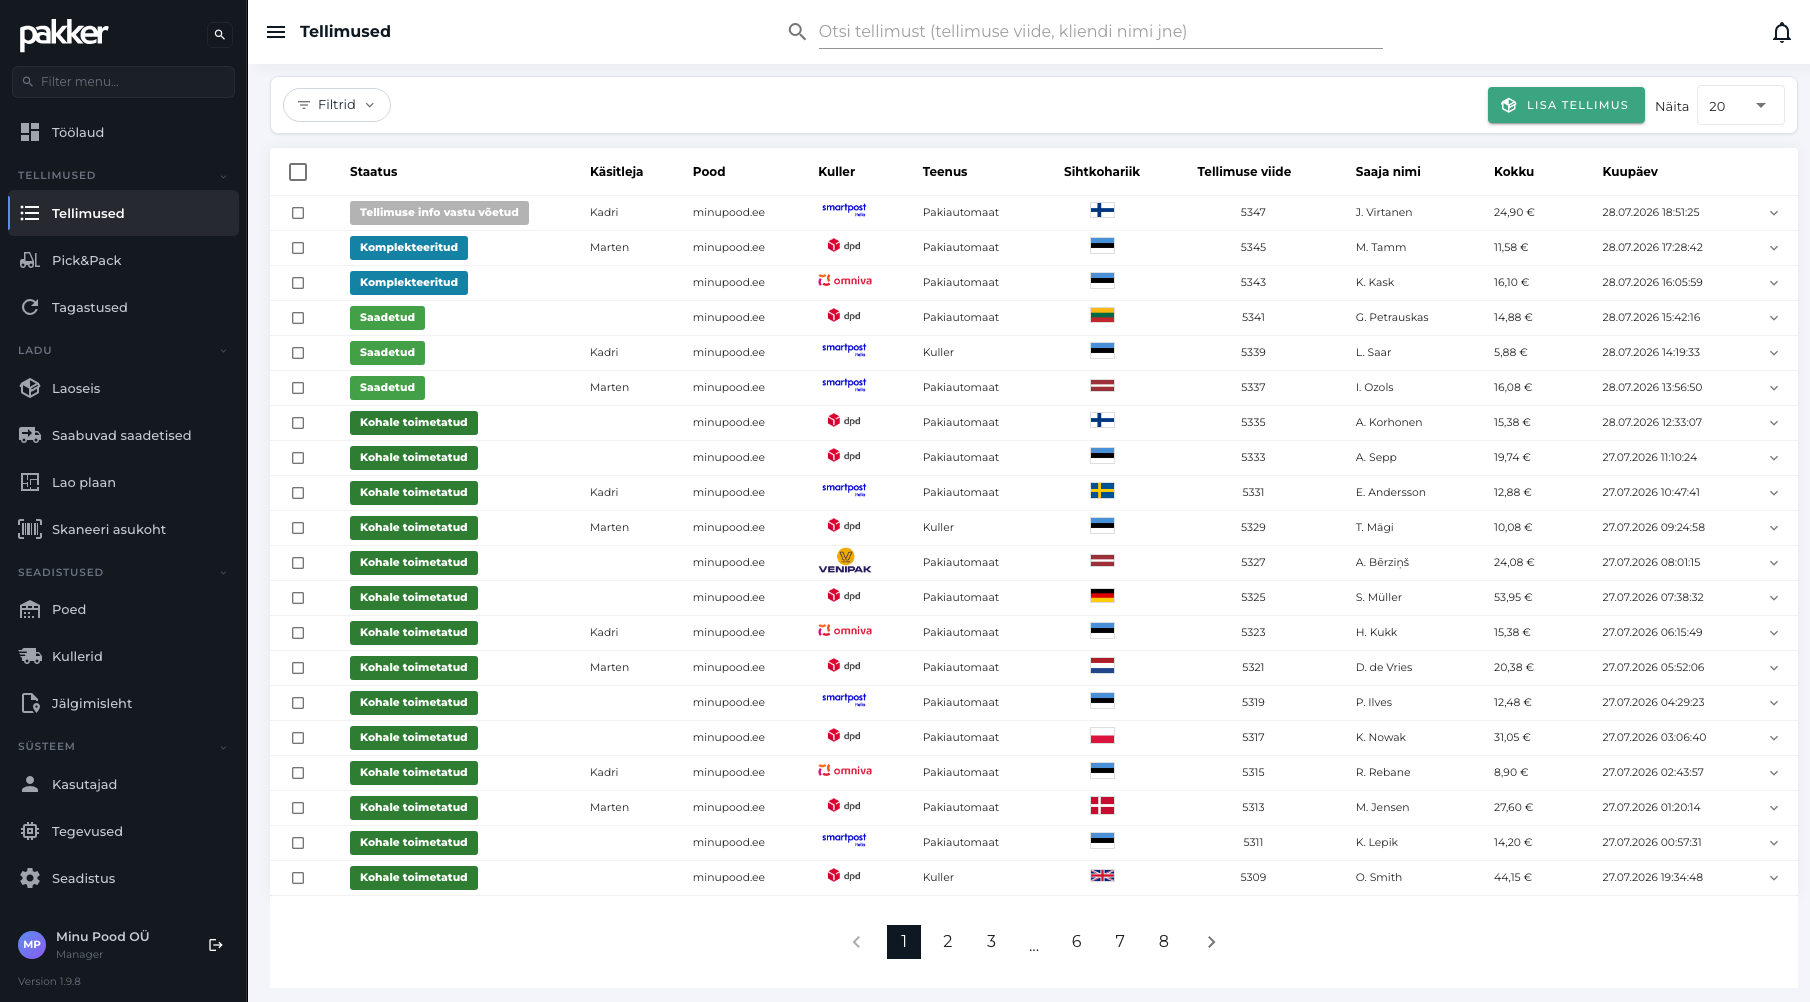
Task: Open Laoseis stock page
Action: click(123, 388)
